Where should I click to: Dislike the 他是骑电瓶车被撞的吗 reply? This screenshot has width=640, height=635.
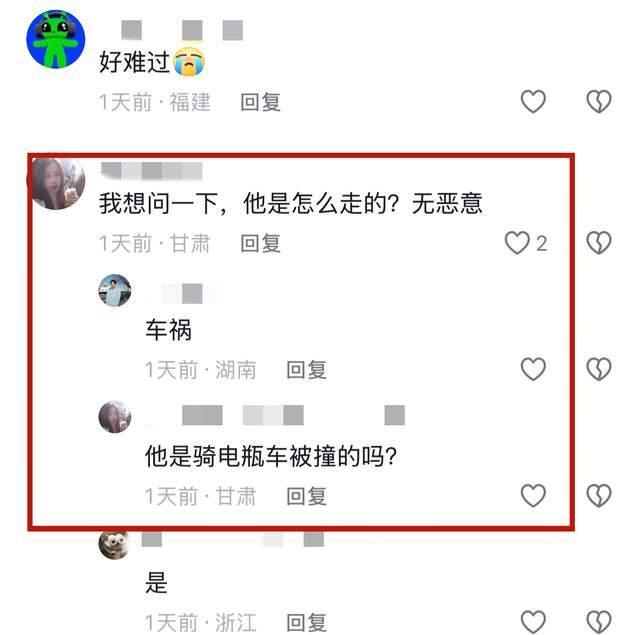pyautogui.click(x=599, y=495)
